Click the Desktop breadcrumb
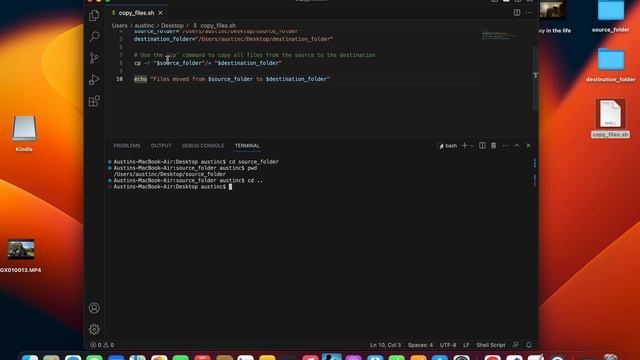640x360 pixels. [x=172, y=25]
